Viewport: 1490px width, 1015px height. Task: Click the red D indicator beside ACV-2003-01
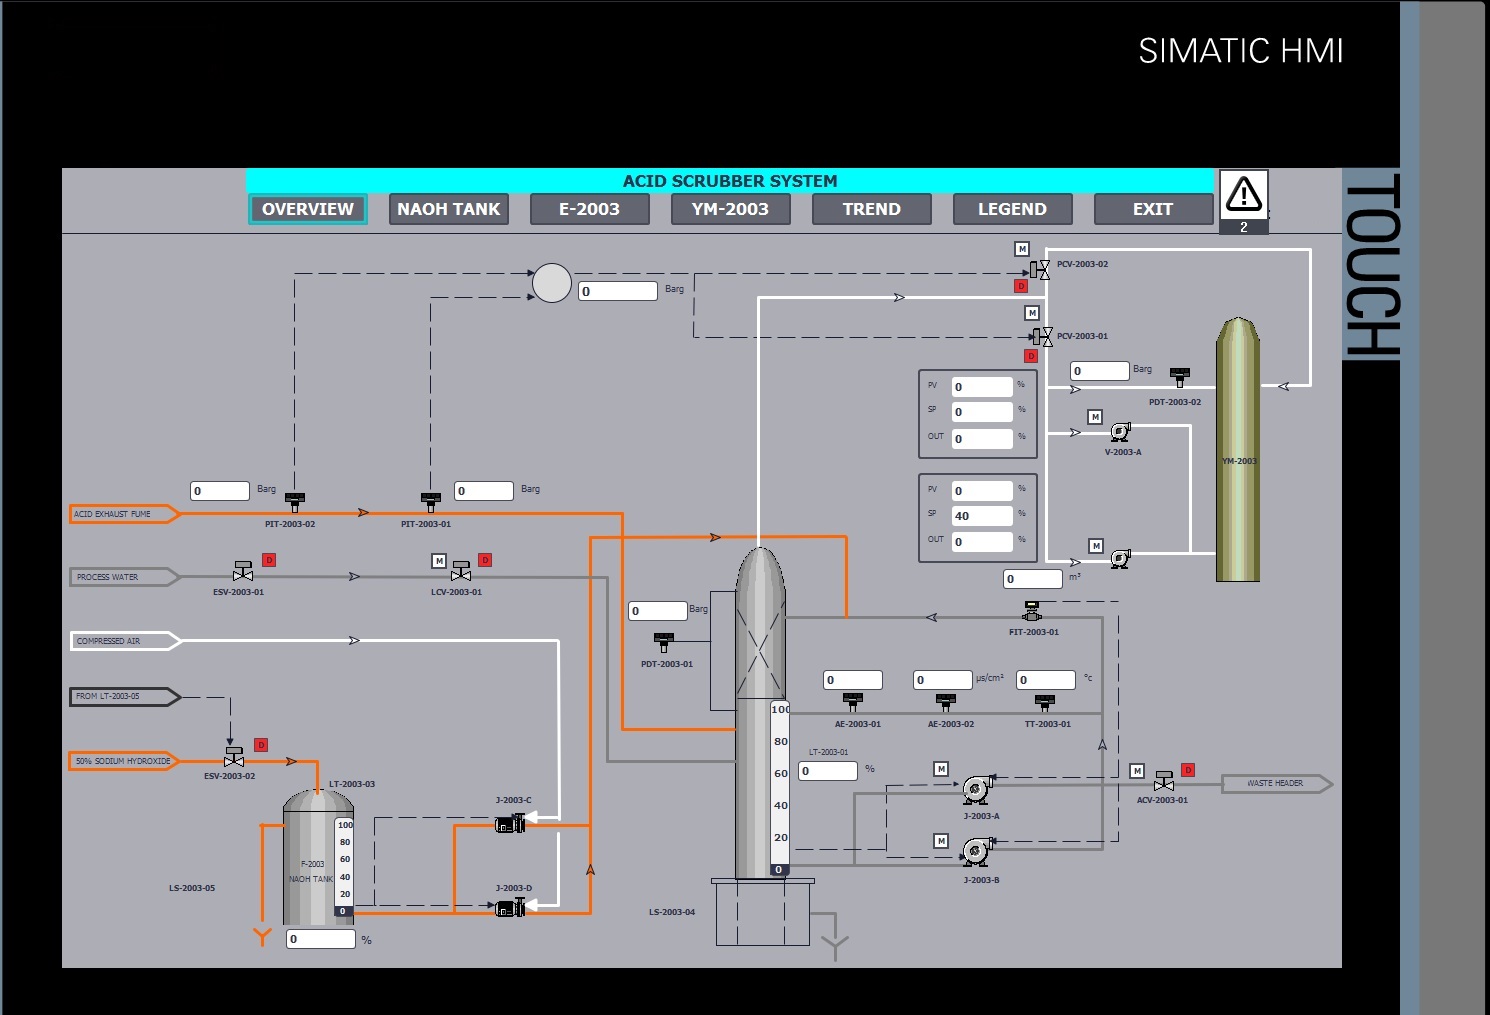(1188, 770)
